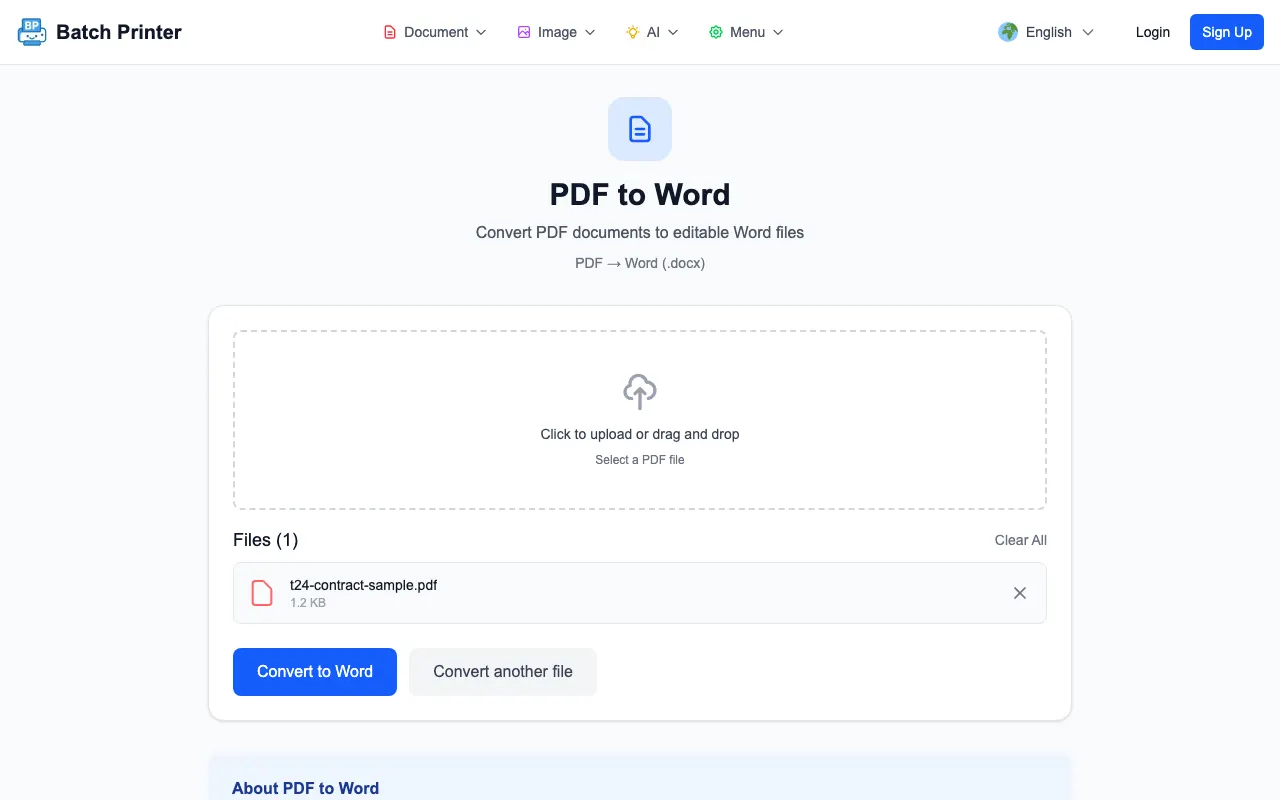The height and width of the screenshot is (800, 1280).
Task: Click the AI lightbulb icon
Action: [x=632, y=32]
